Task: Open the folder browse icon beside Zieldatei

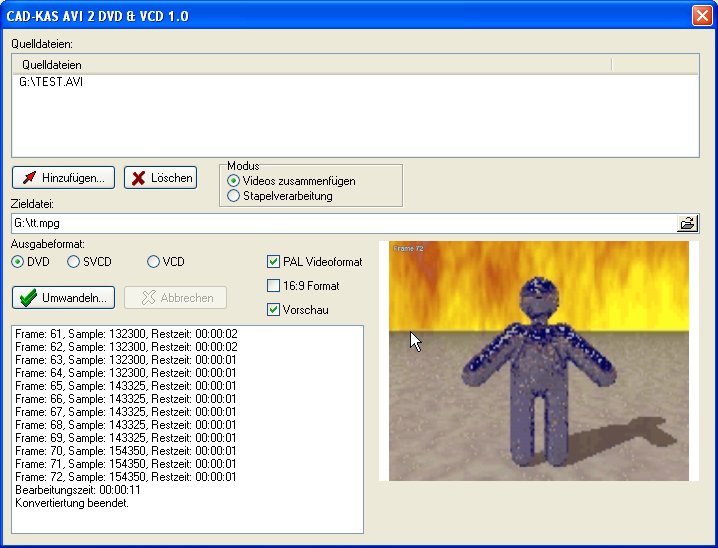Action: click(687, 223)
